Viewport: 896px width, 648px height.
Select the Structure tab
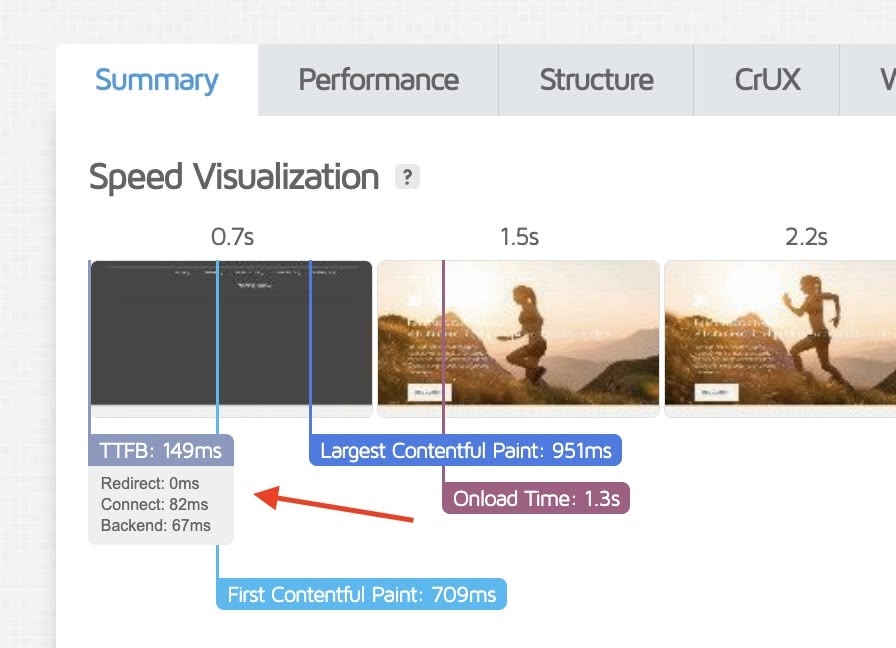[x=596, y=80]
